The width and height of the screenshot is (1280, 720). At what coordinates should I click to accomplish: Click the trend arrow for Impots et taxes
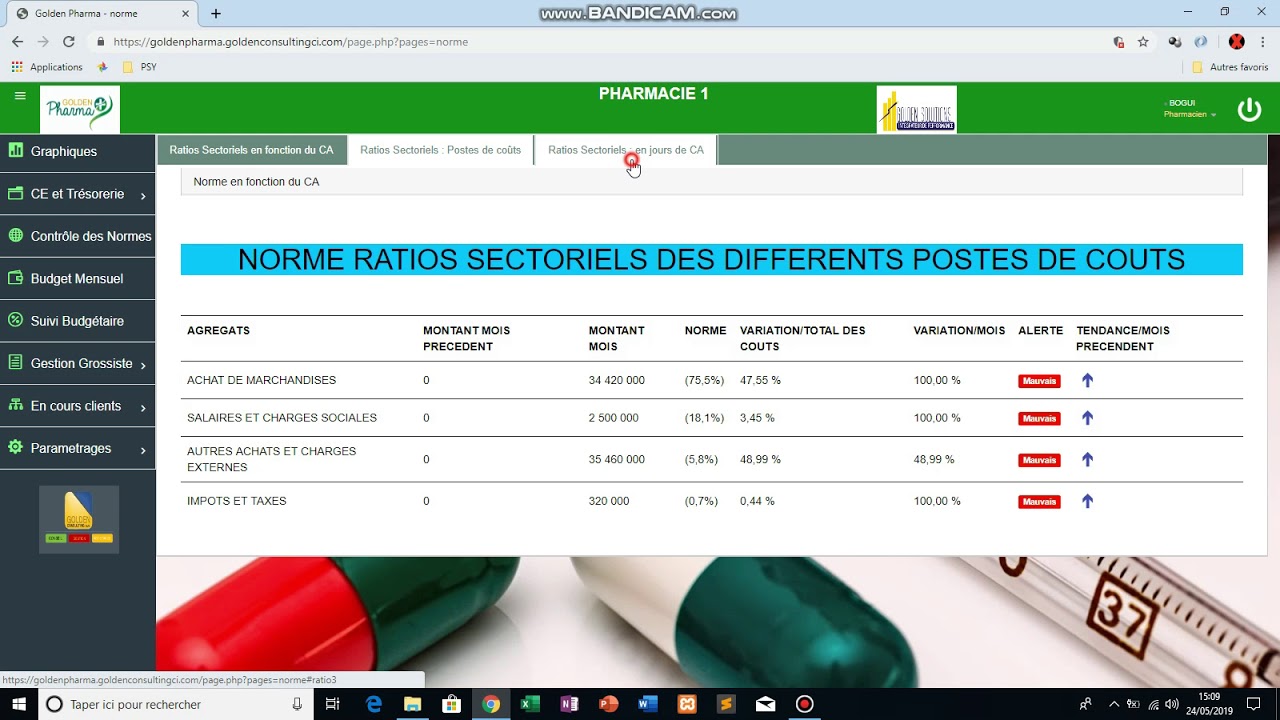coord(1088,501)
